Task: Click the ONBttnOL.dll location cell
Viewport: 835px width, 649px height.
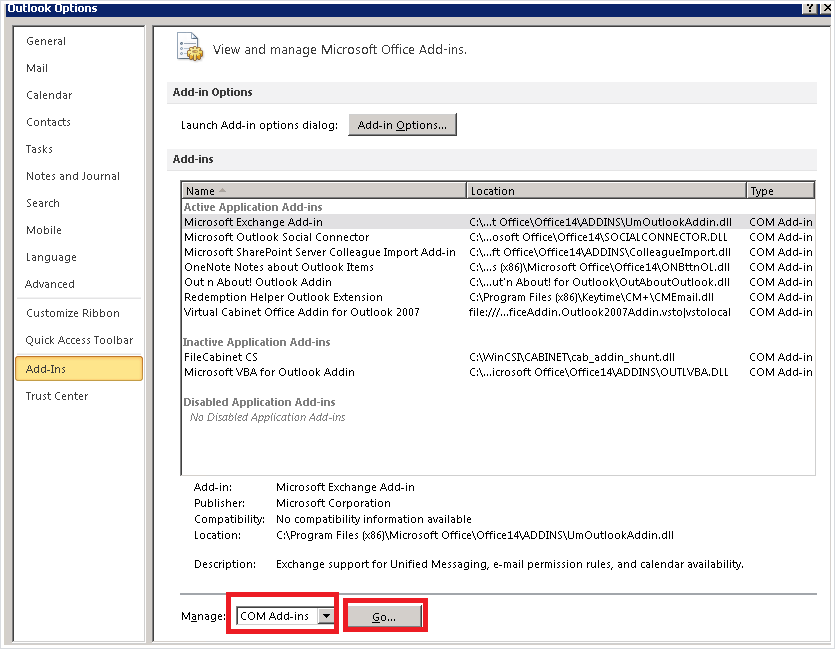Action: [599, 267]
